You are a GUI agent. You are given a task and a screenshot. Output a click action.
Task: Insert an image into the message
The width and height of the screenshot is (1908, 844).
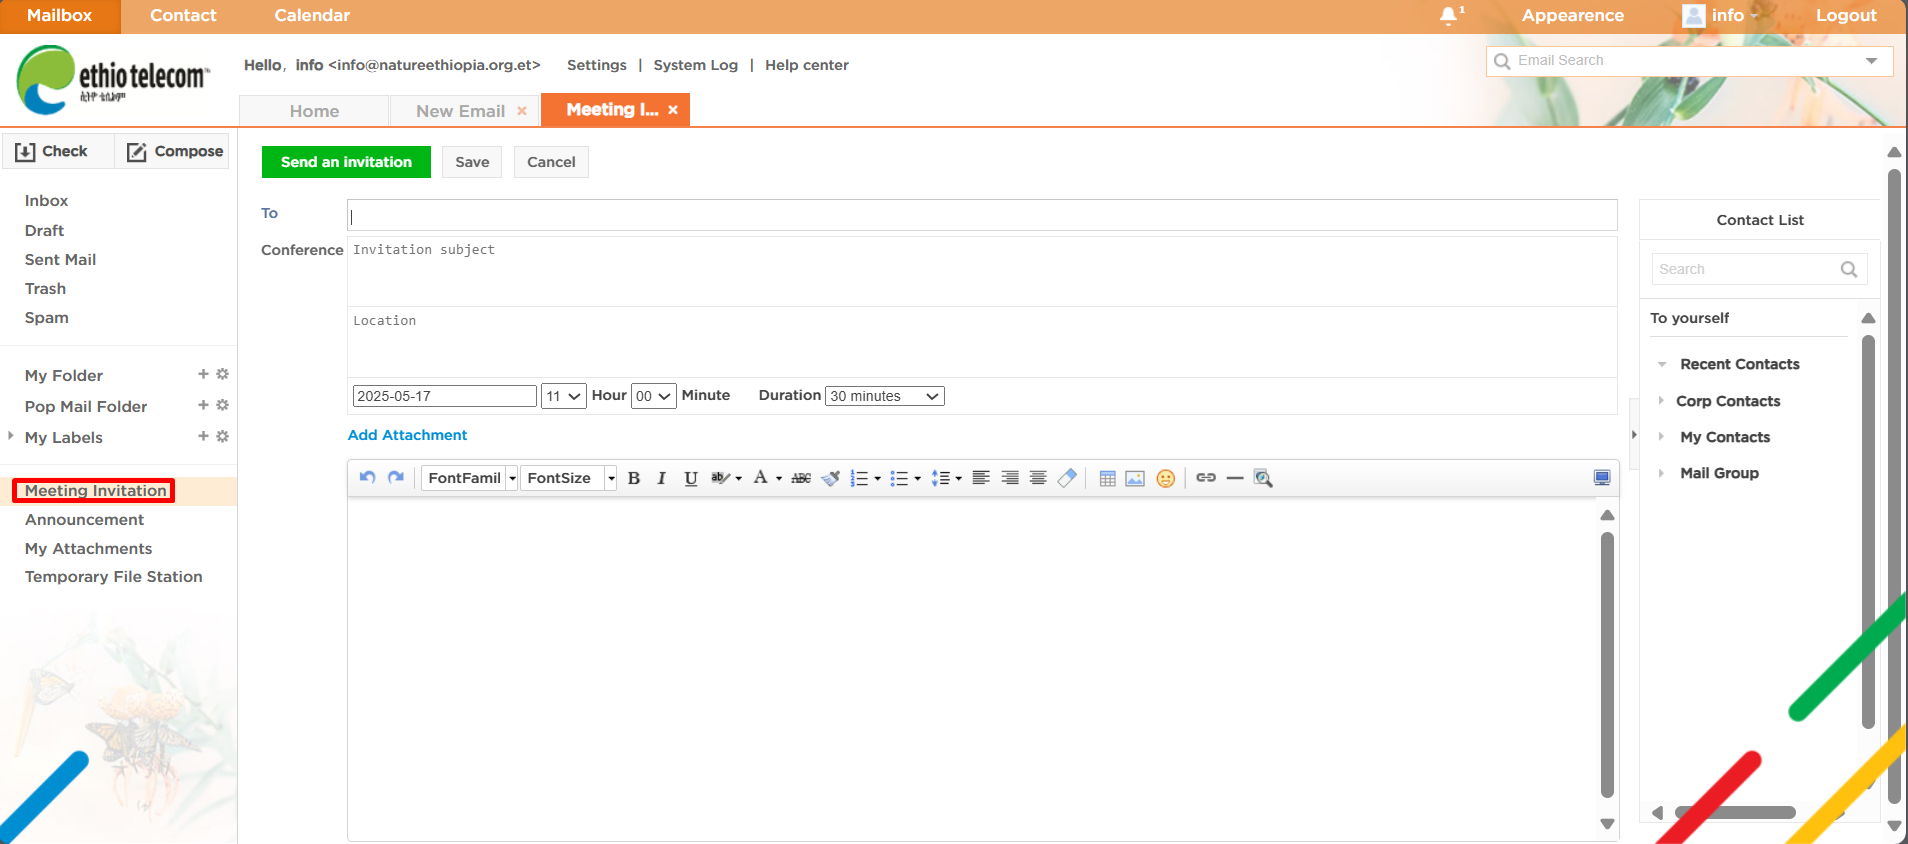[x=1135, y=478]
